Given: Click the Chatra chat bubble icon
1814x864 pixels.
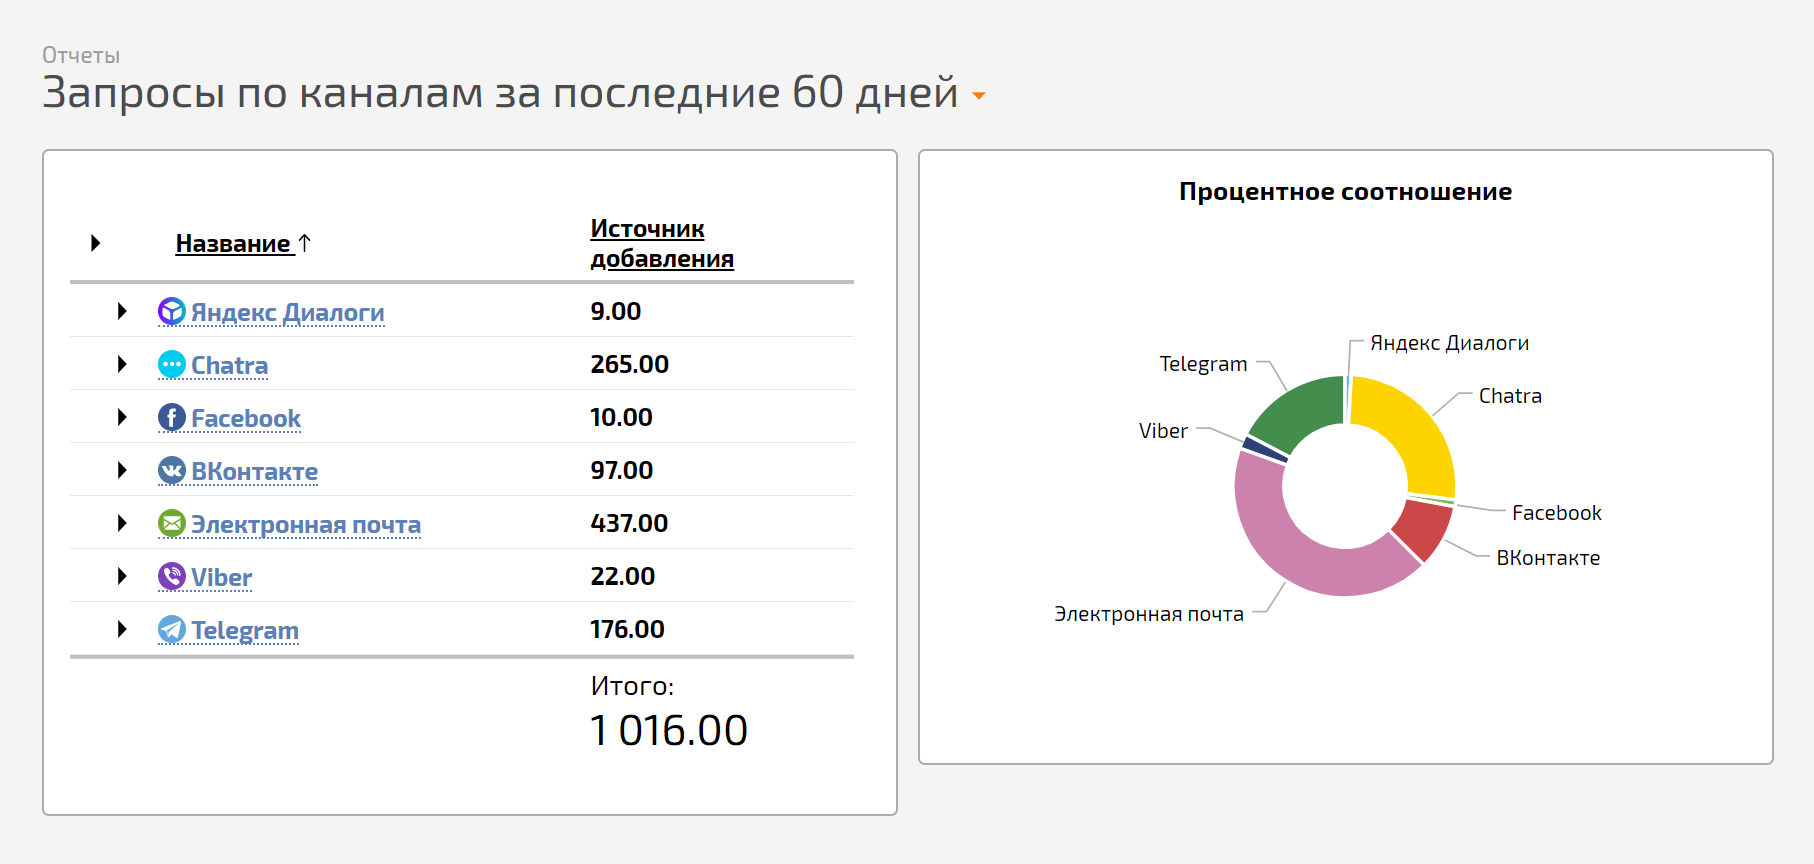Looking at the screenshot, I should click(172, 364).
